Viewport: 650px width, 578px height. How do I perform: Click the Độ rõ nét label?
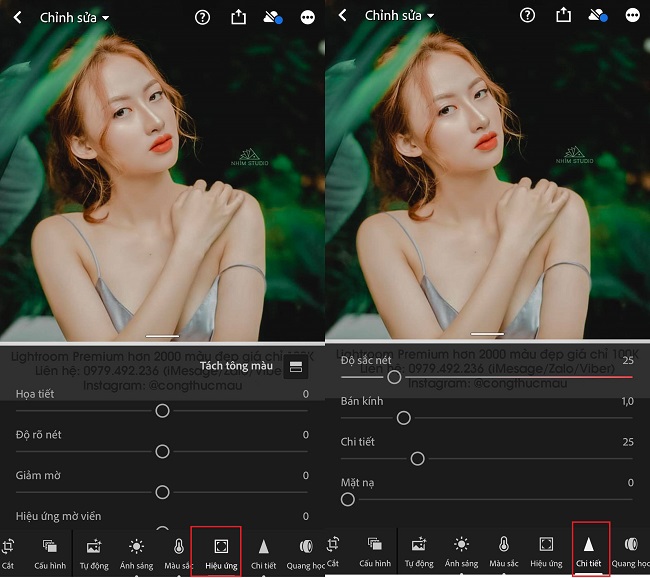point(39,435)
